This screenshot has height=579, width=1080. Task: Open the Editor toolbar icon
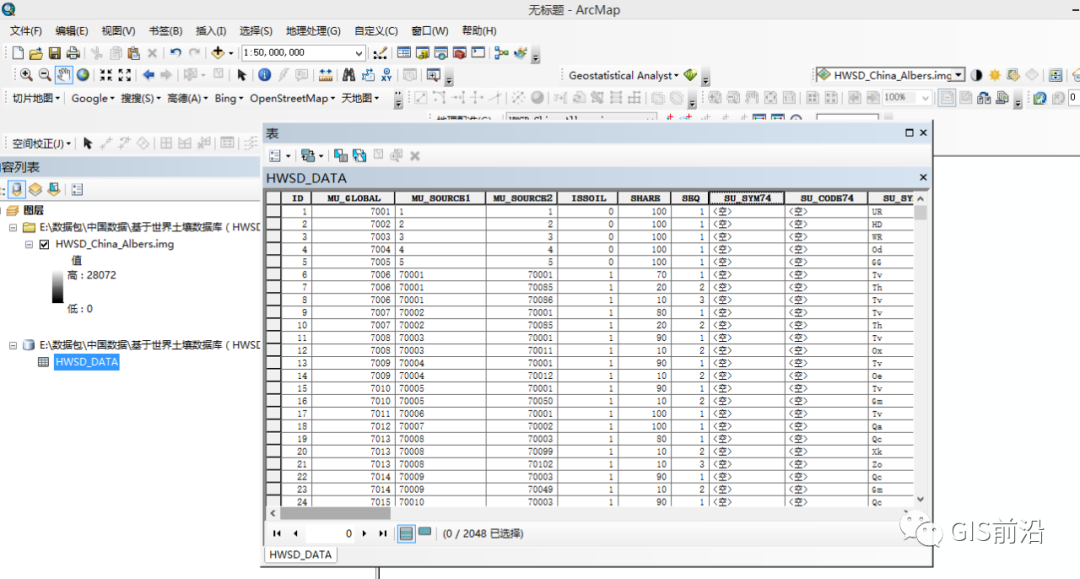point(380,53)
